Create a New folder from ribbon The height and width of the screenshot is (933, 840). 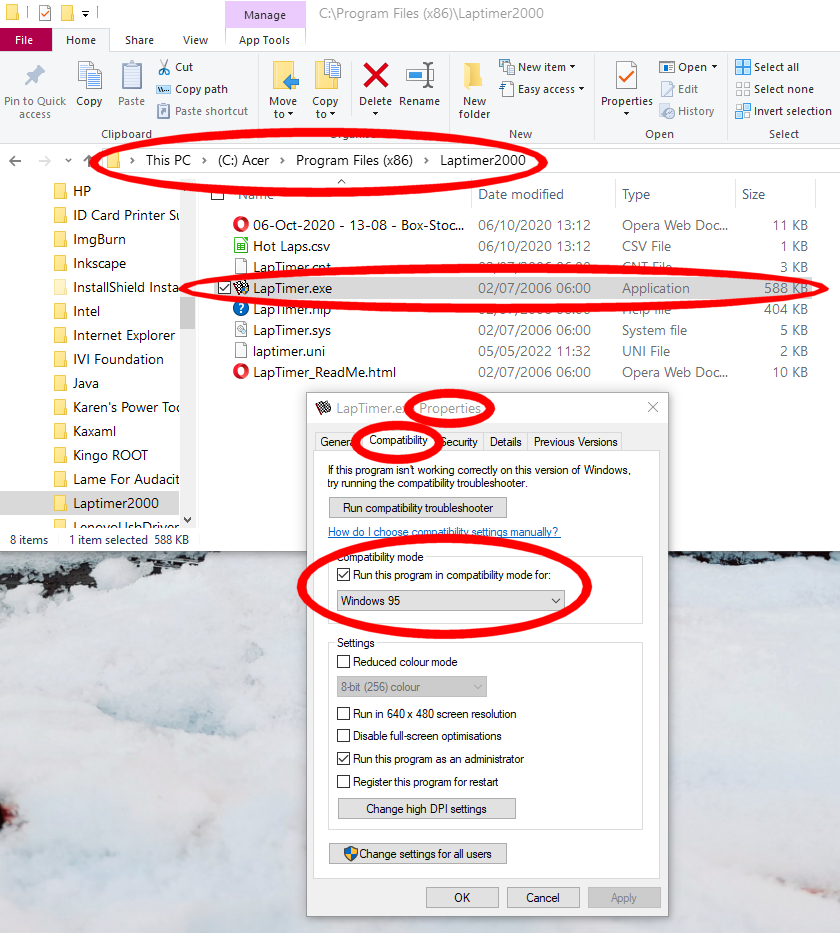[x=474, y=78]
